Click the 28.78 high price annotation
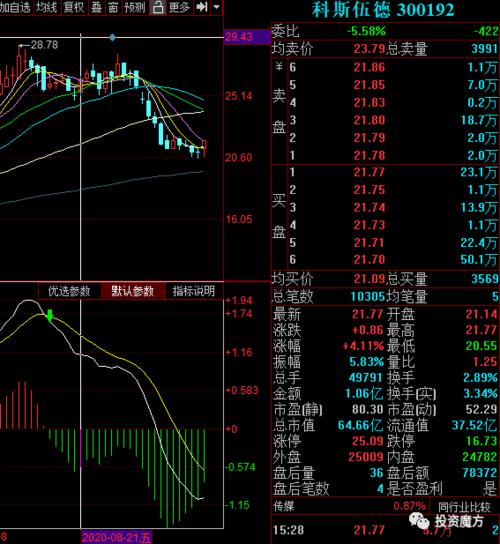The image size is (500, 544). point(44,45)
